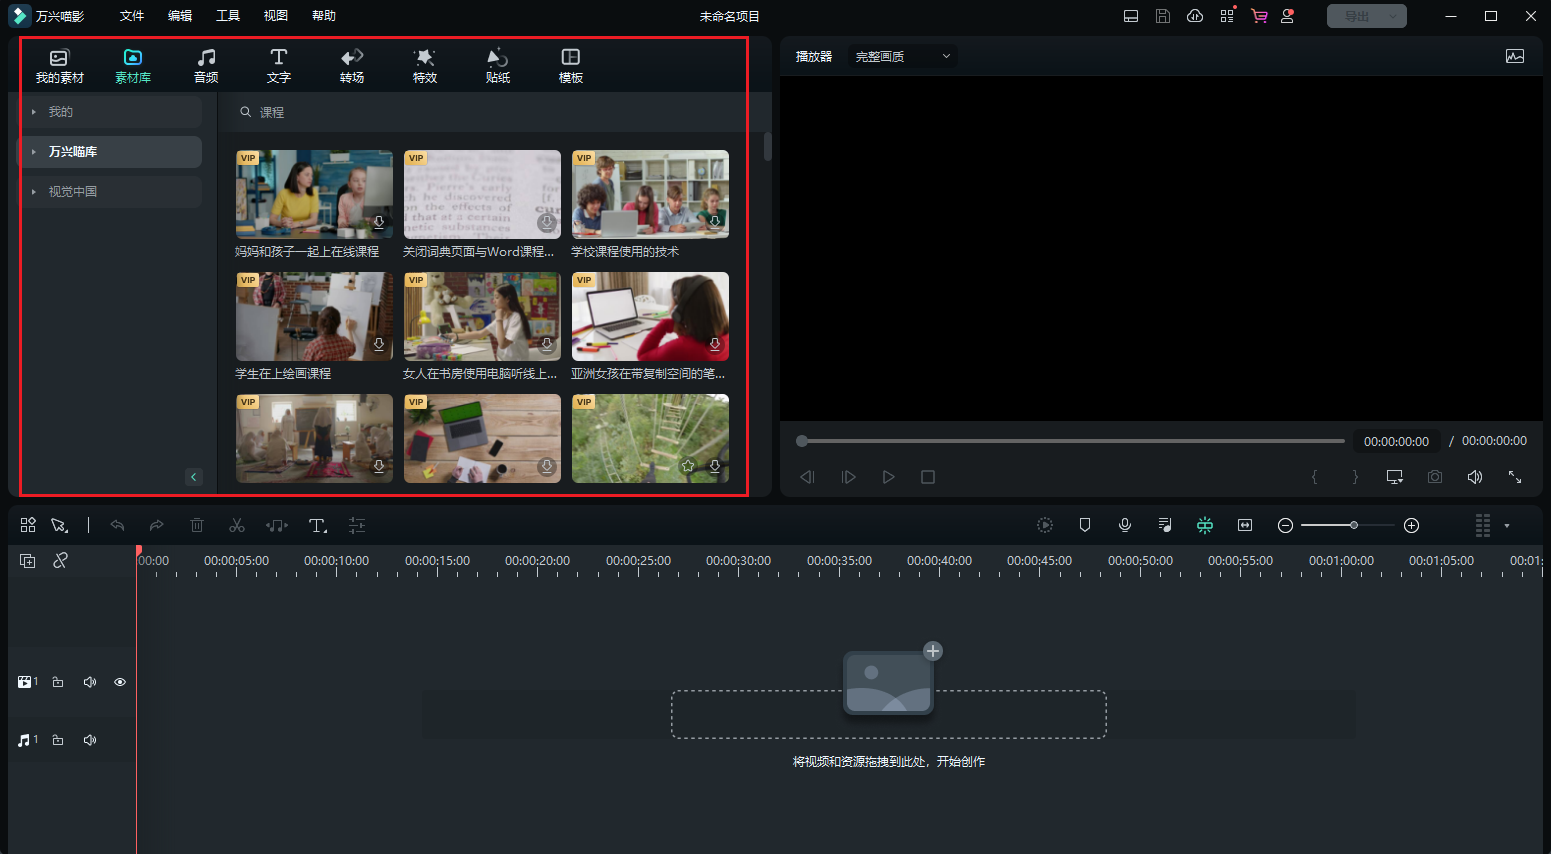Image resolution: width=1551 pixels, height=854 pixels.
Task: Open the 转场 (Transitions) panel
Action: pyautogui.click(x=352, y=66)
